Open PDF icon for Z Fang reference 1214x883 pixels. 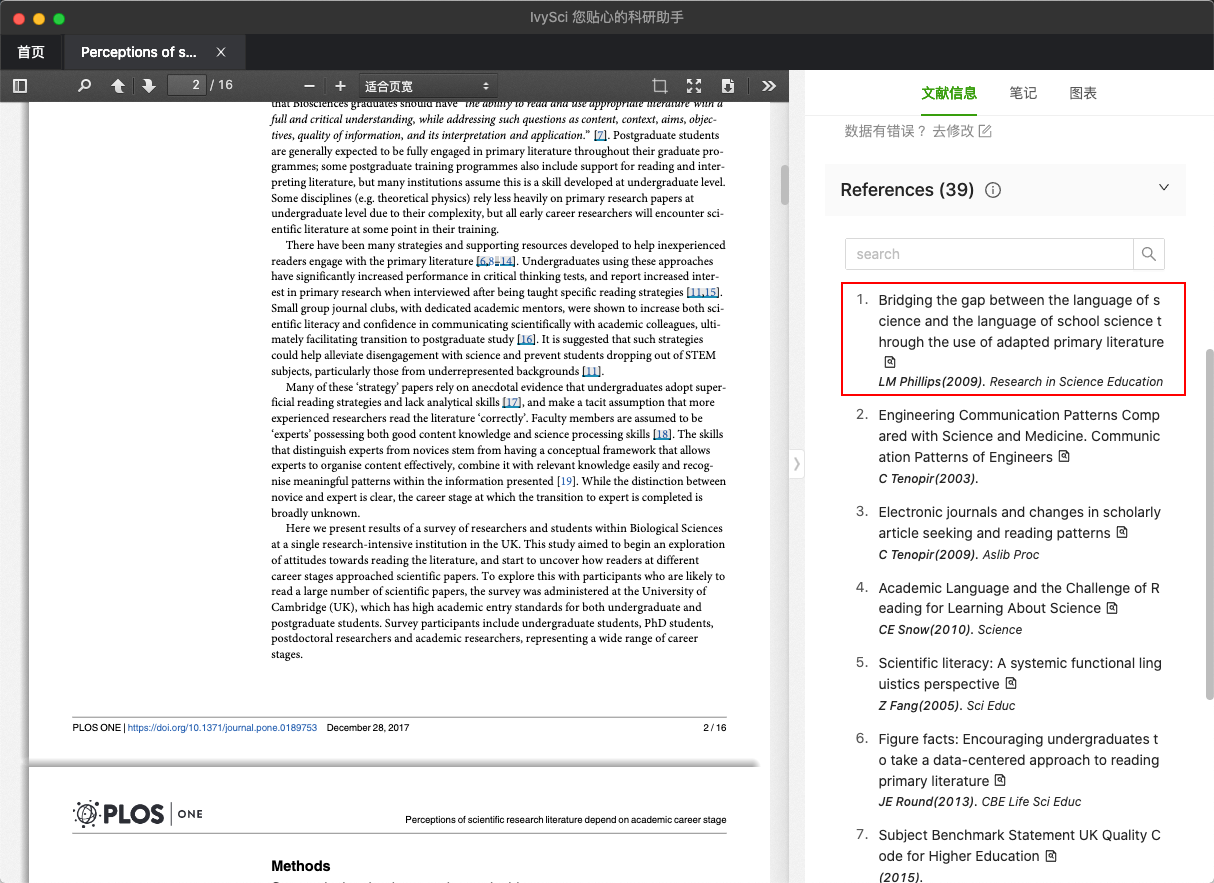(1011, 683)
